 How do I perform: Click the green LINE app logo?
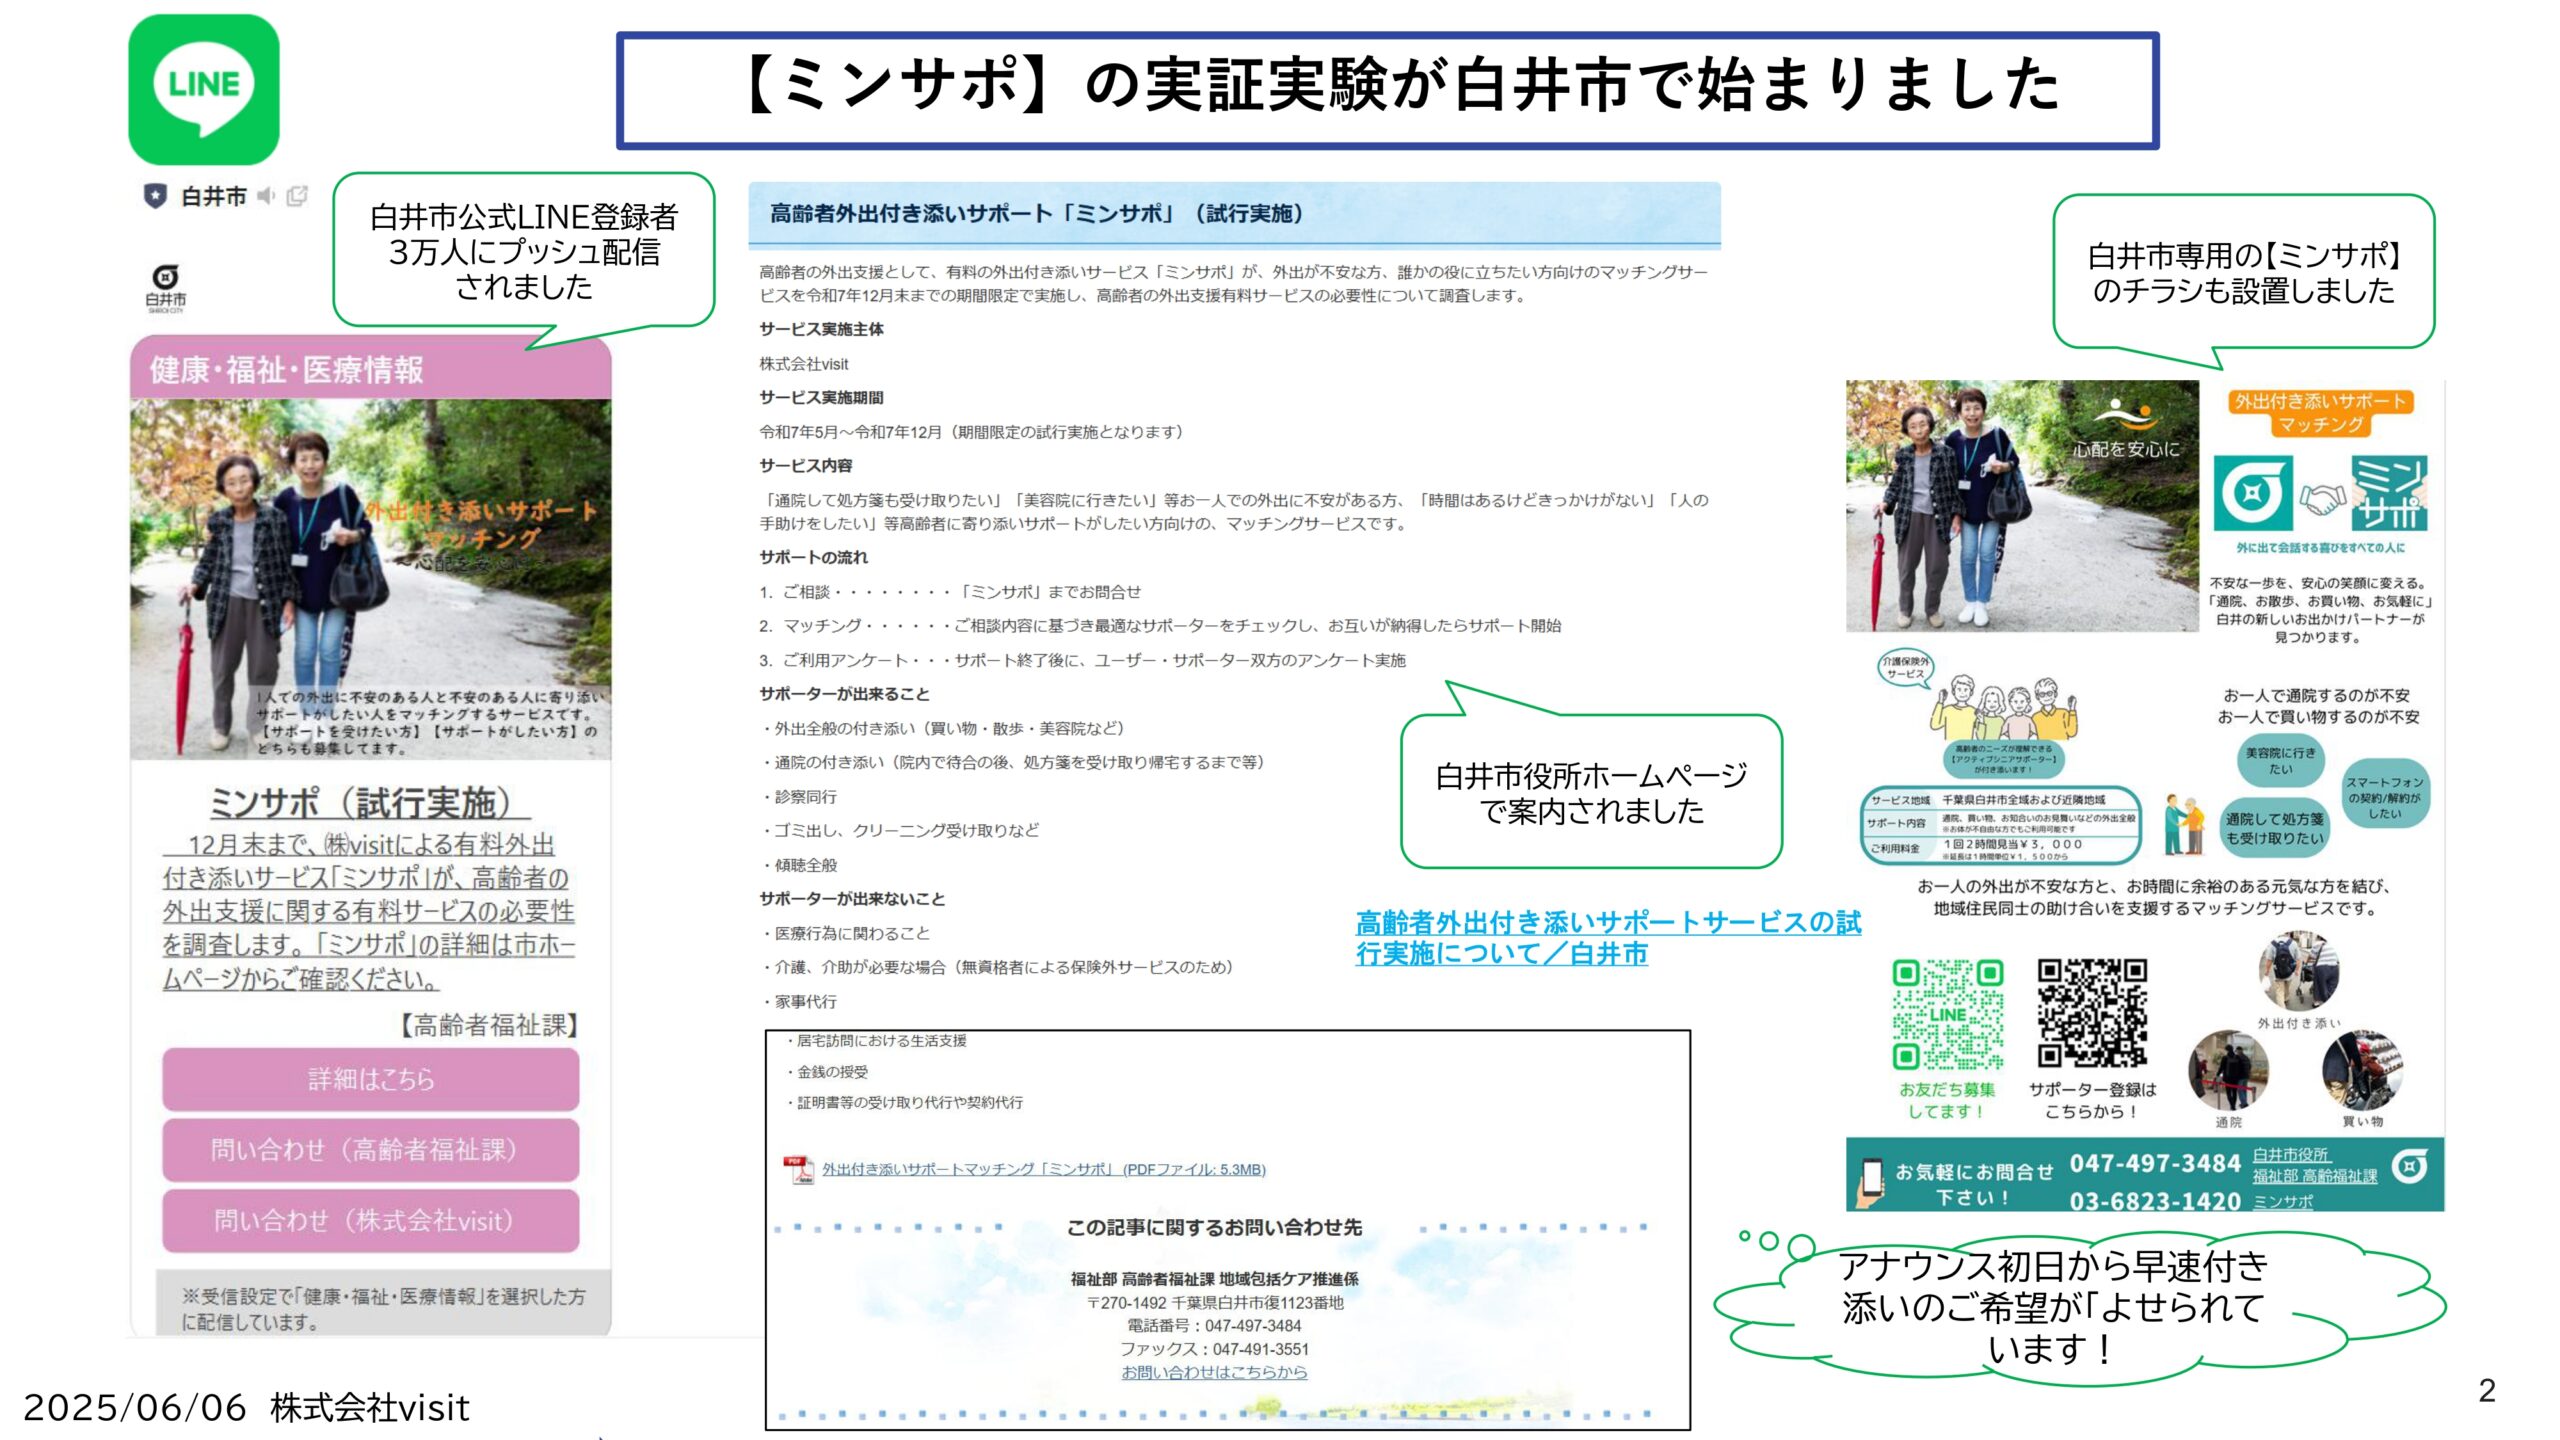pos(204,90)
